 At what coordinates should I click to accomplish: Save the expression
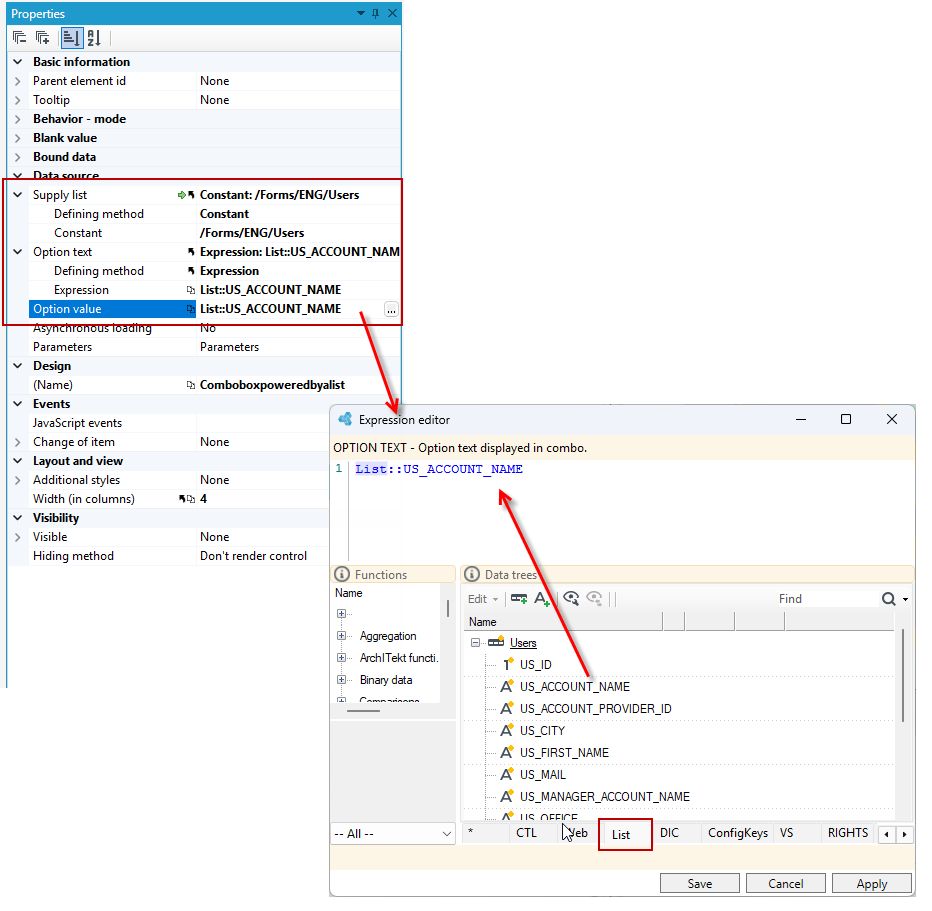point(700,884)
